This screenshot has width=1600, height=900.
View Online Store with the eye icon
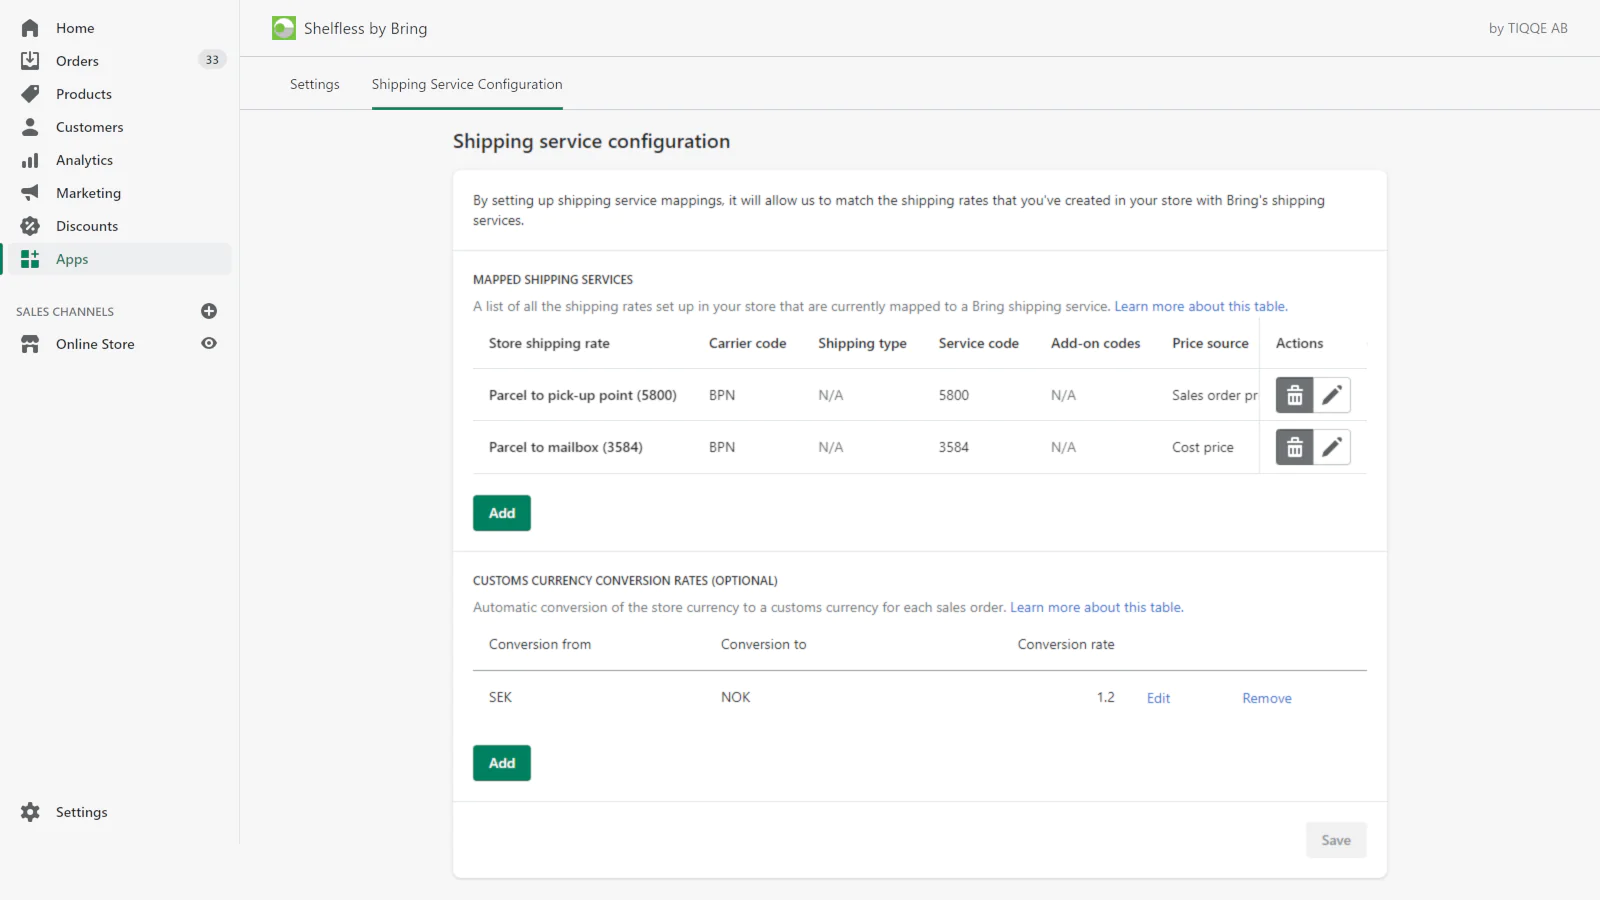tap(209, 343)
